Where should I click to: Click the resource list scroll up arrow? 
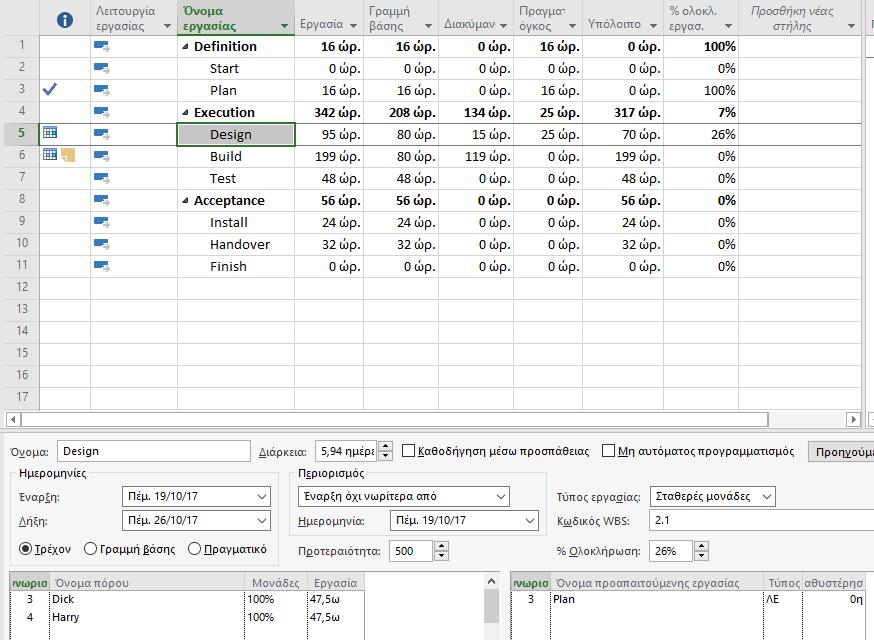(491, 581)
